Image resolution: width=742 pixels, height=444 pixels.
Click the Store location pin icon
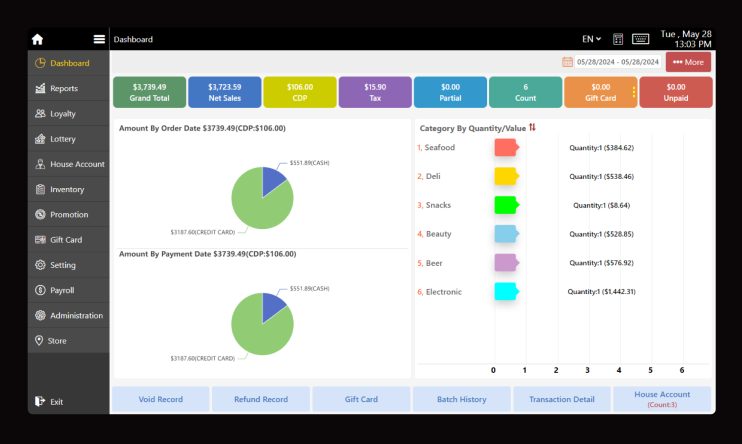[x=40, y=341]
